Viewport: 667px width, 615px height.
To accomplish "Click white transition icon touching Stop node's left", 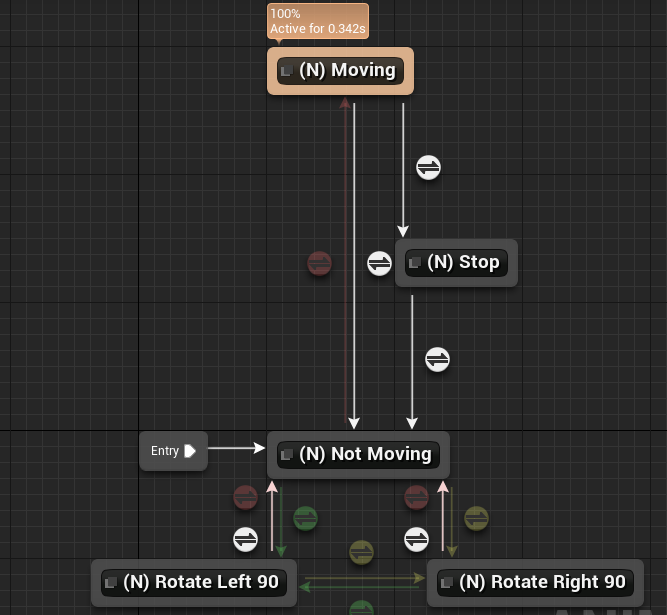I will pyautogui.click(x=379, y=263).
